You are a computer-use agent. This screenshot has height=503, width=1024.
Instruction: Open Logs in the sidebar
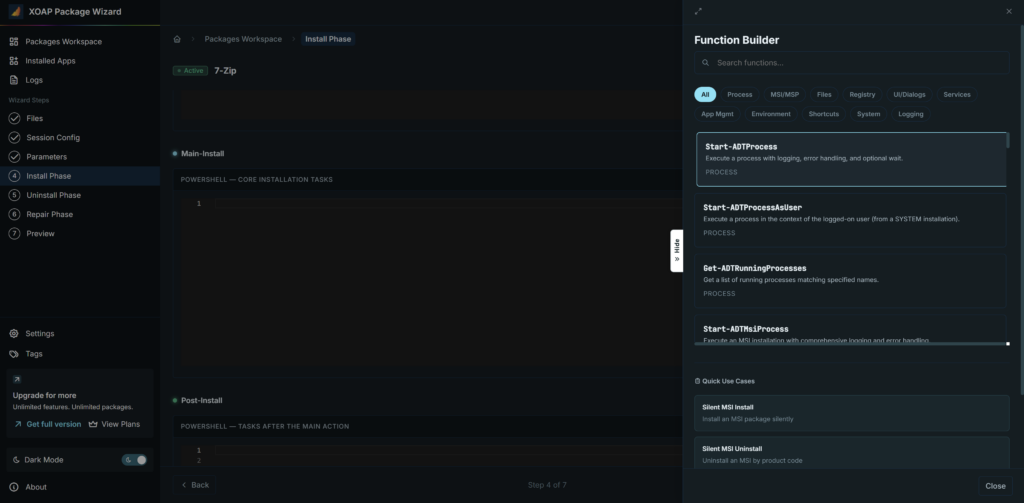[x=34, y=80]
